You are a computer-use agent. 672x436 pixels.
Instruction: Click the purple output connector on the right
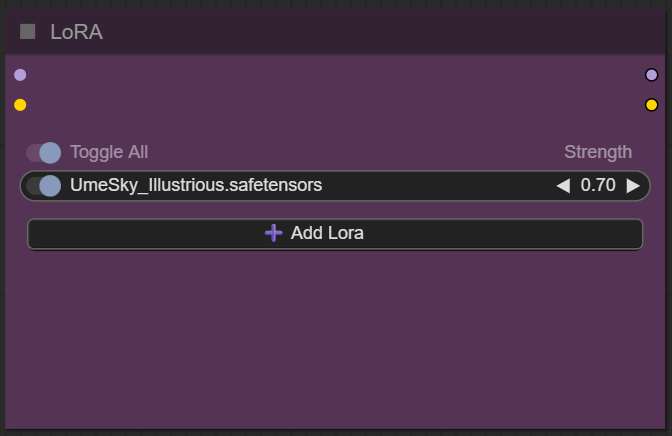tap(652, 75)
